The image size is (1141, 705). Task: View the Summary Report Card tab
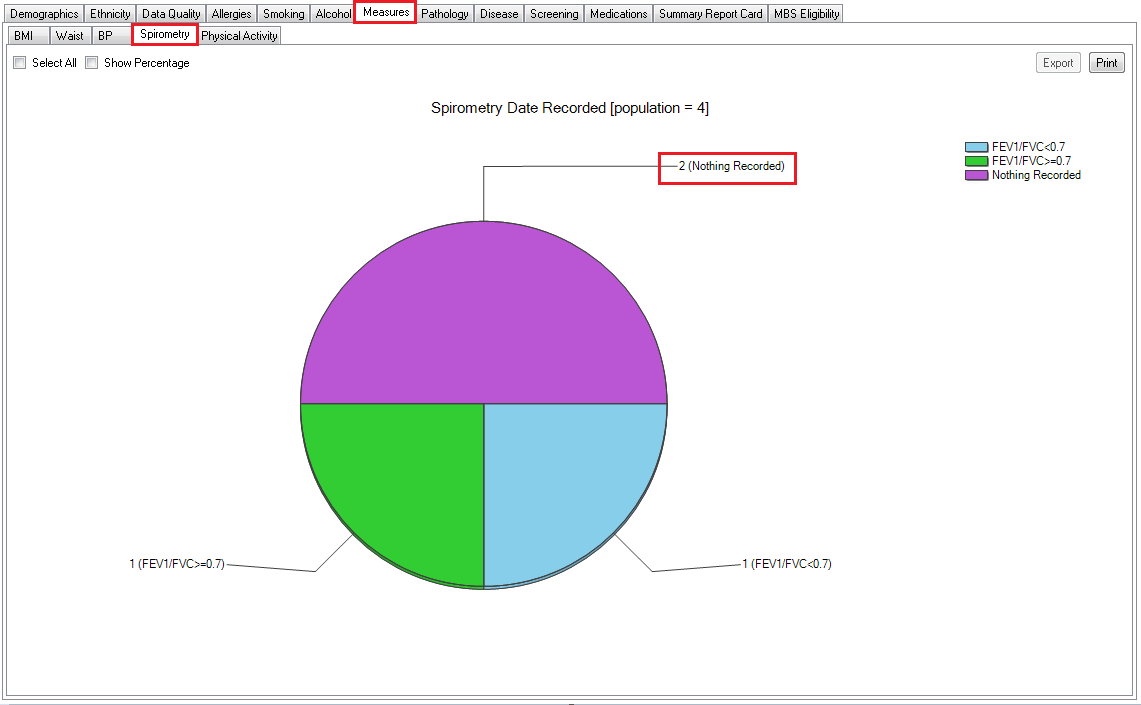(x=710, y=14)
